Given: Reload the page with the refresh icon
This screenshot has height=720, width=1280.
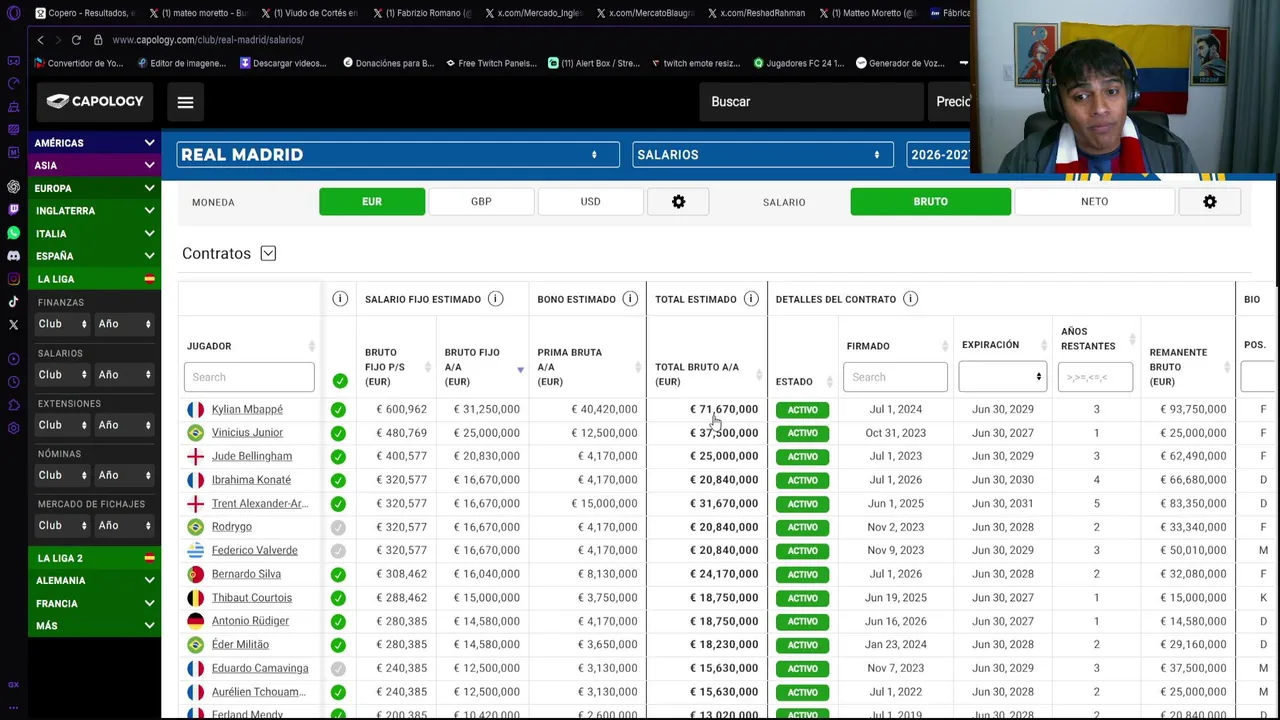Looking at the screenshot, I should 76,40.
